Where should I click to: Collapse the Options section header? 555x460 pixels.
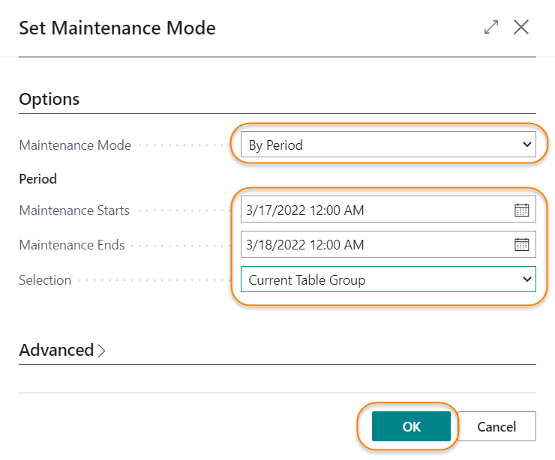pyautogui.click(x=49, y=99)
